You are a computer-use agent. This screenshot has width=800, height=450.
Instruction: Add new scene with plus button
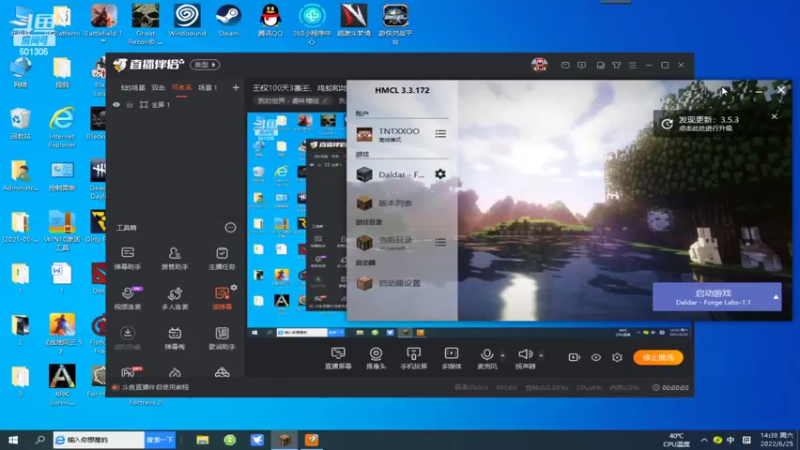(x=236, y=88)
